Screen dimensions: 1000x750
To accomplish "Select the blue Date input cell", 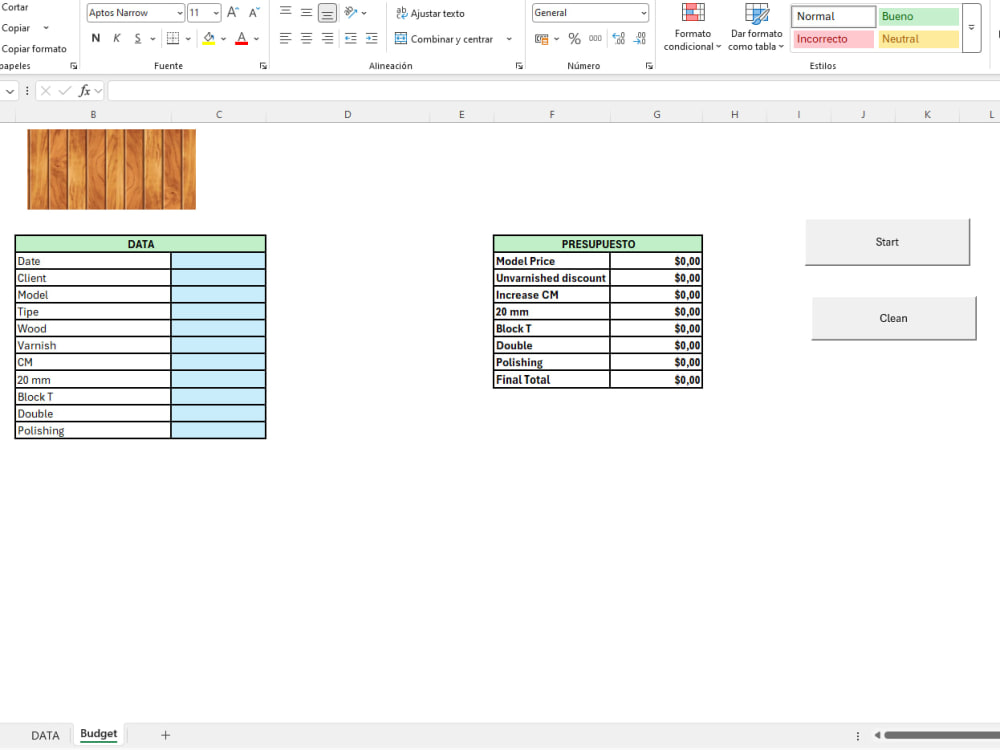I will point(219,261).
